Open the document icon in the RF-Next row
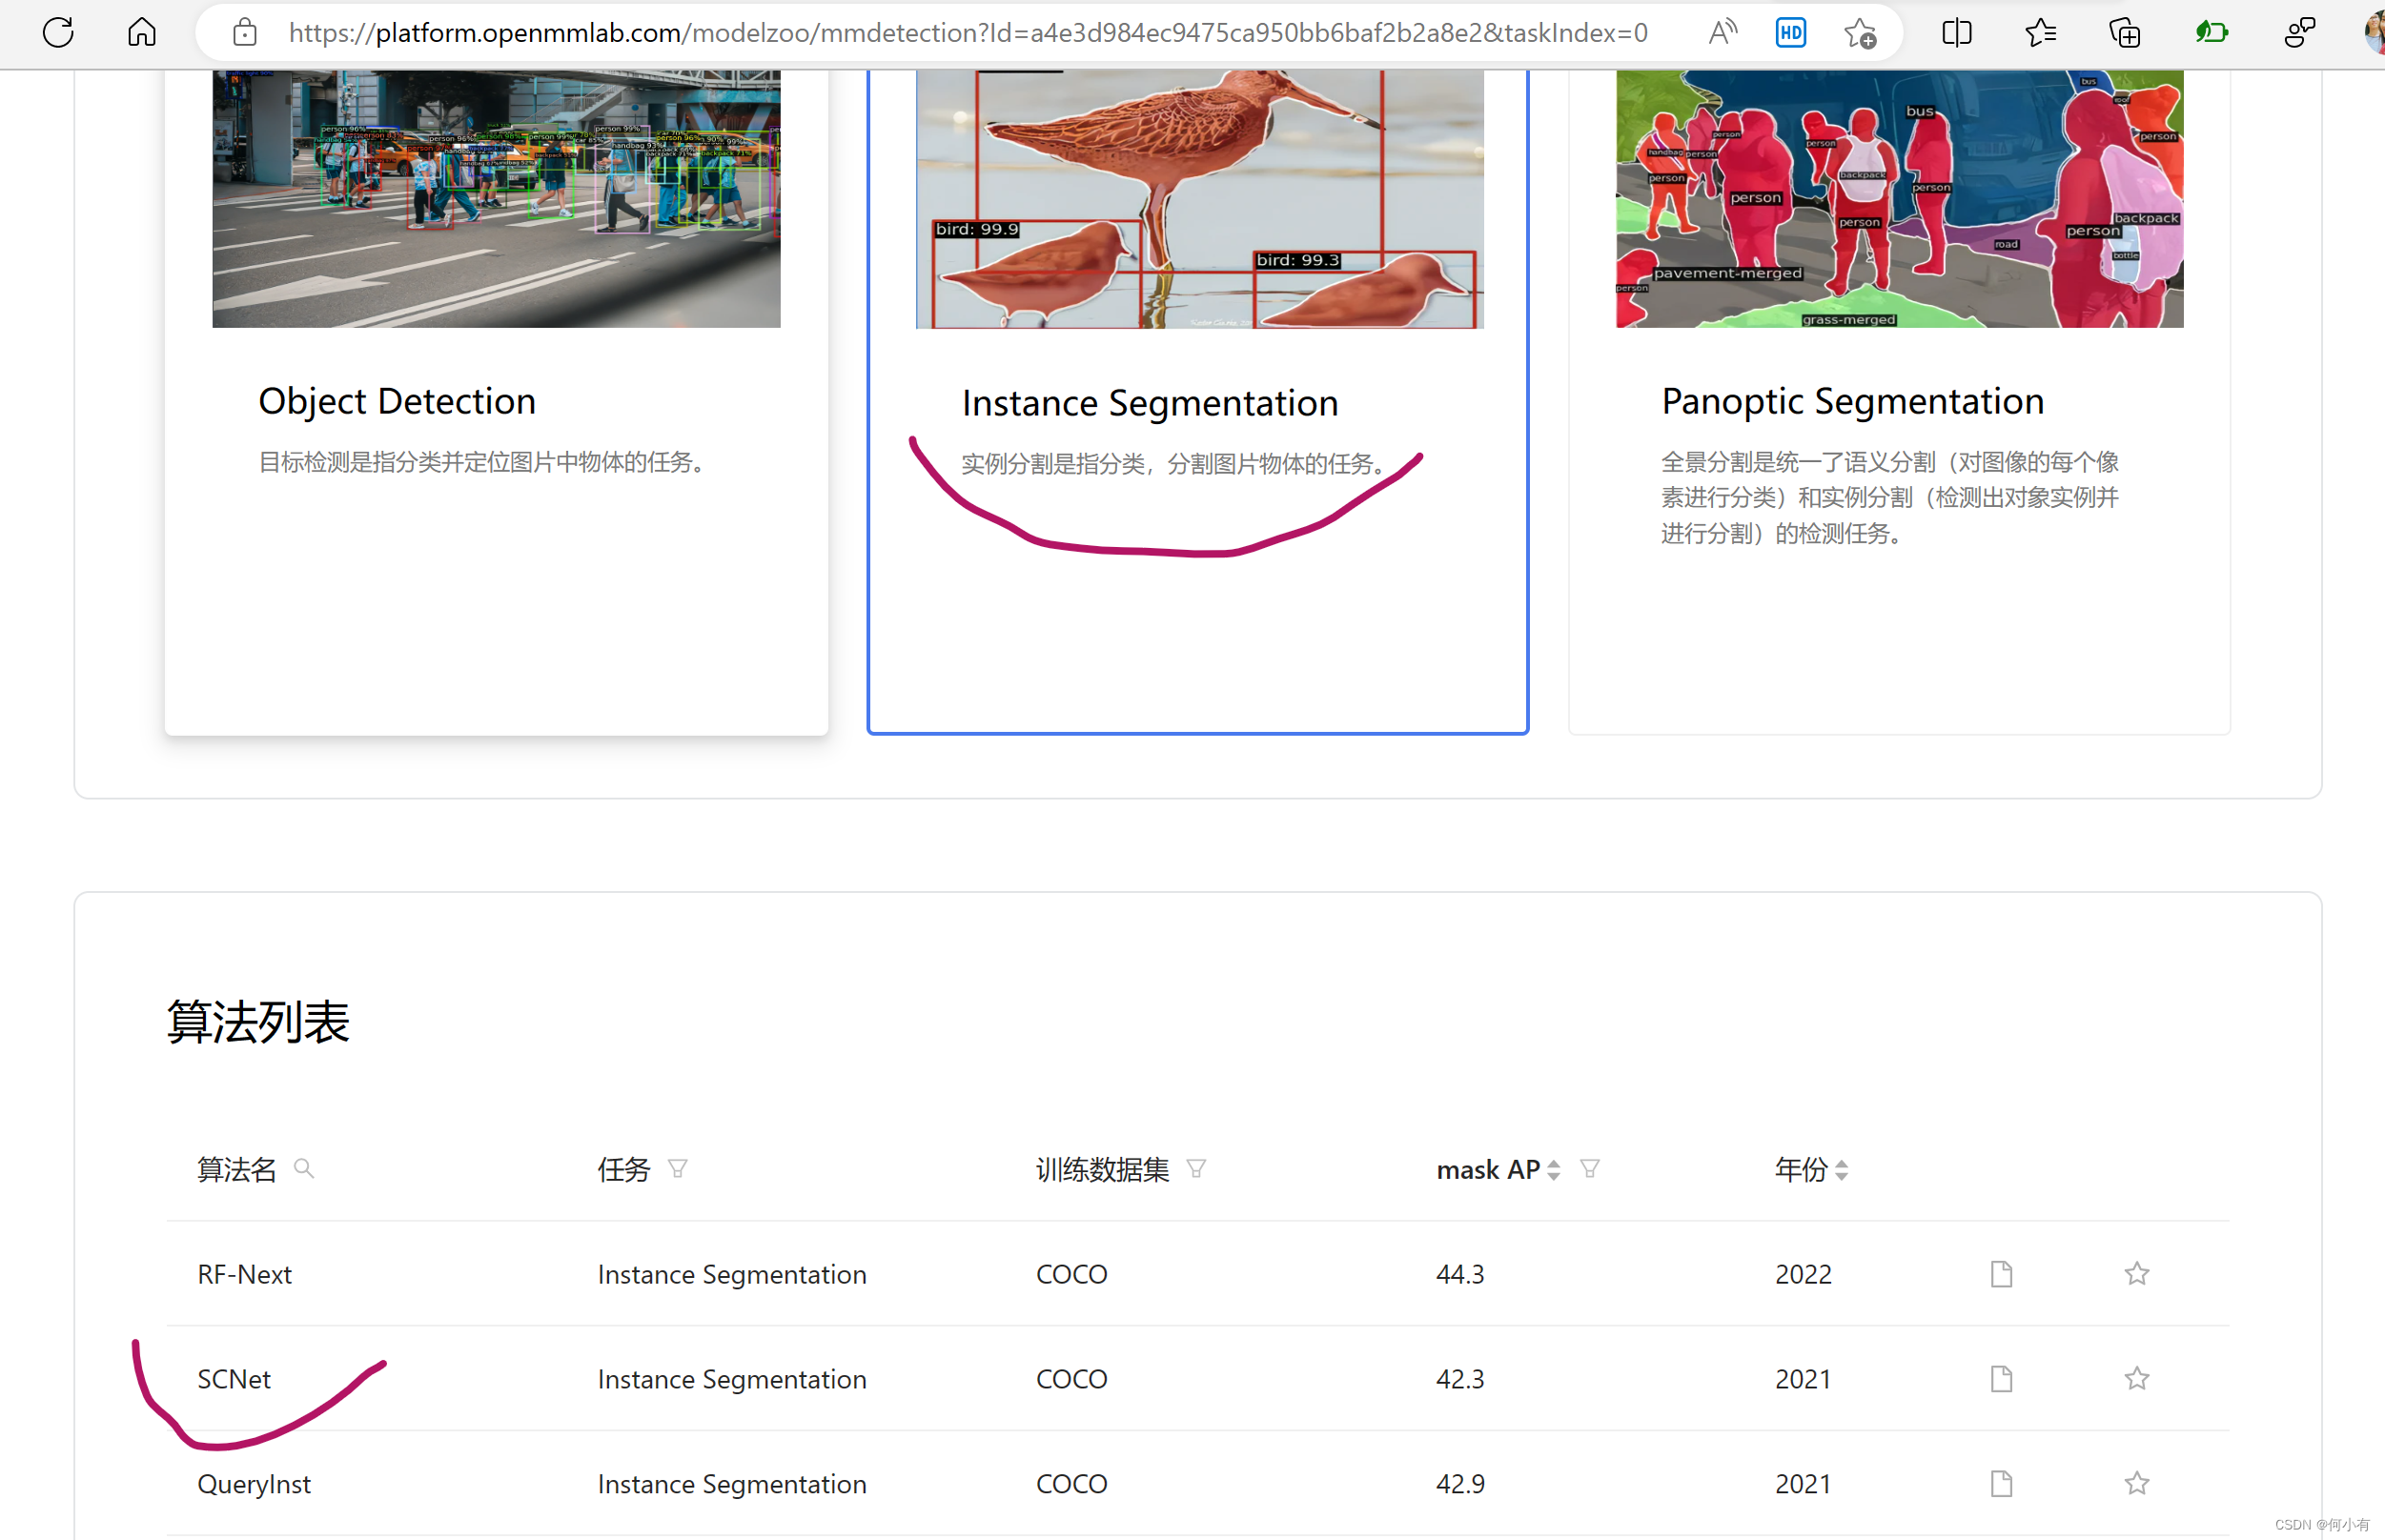2385x1540 pixels. [2001, 1274]
